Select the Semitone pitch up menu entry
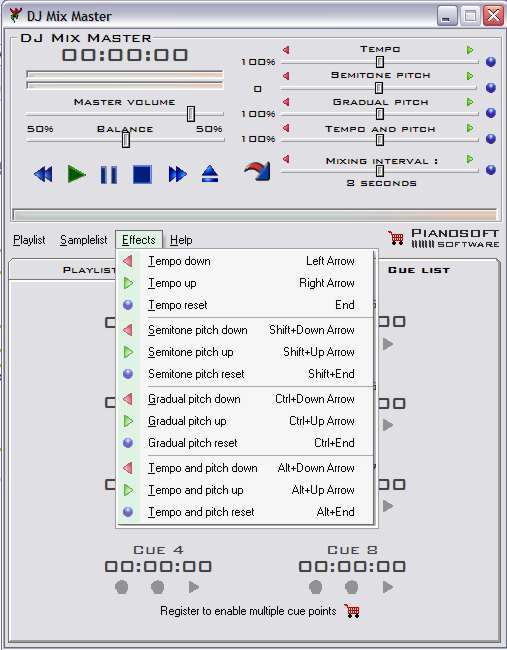 coord(247,352)
